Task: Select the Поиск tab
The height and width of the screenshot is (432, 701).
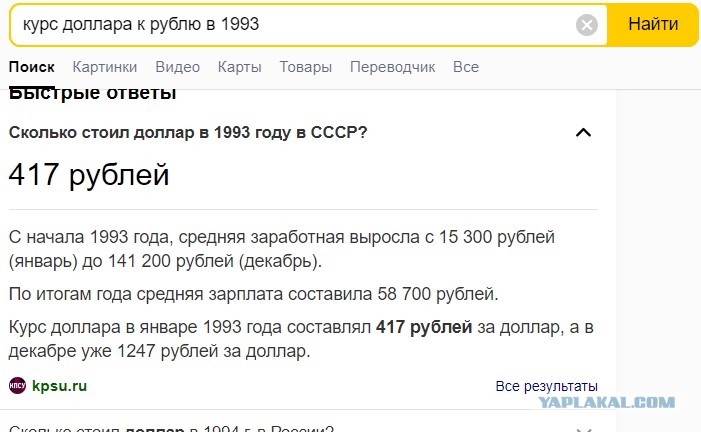Action: [31, 67]
